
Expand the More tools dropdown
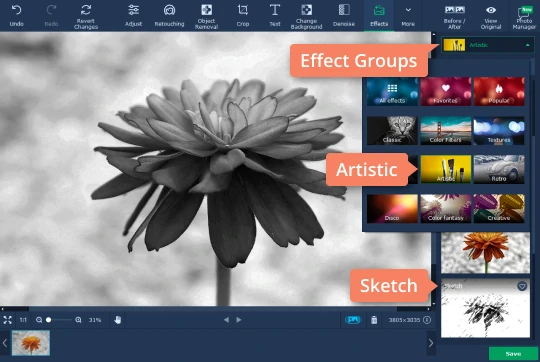click(408, 15)
